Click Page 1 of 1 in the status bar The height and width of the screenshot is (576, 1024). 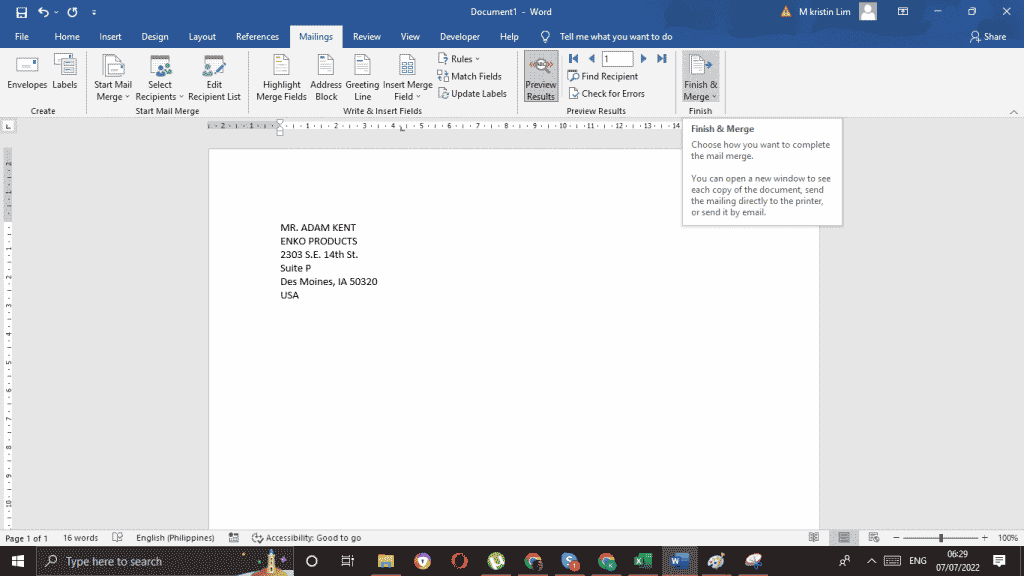[27, 538]
